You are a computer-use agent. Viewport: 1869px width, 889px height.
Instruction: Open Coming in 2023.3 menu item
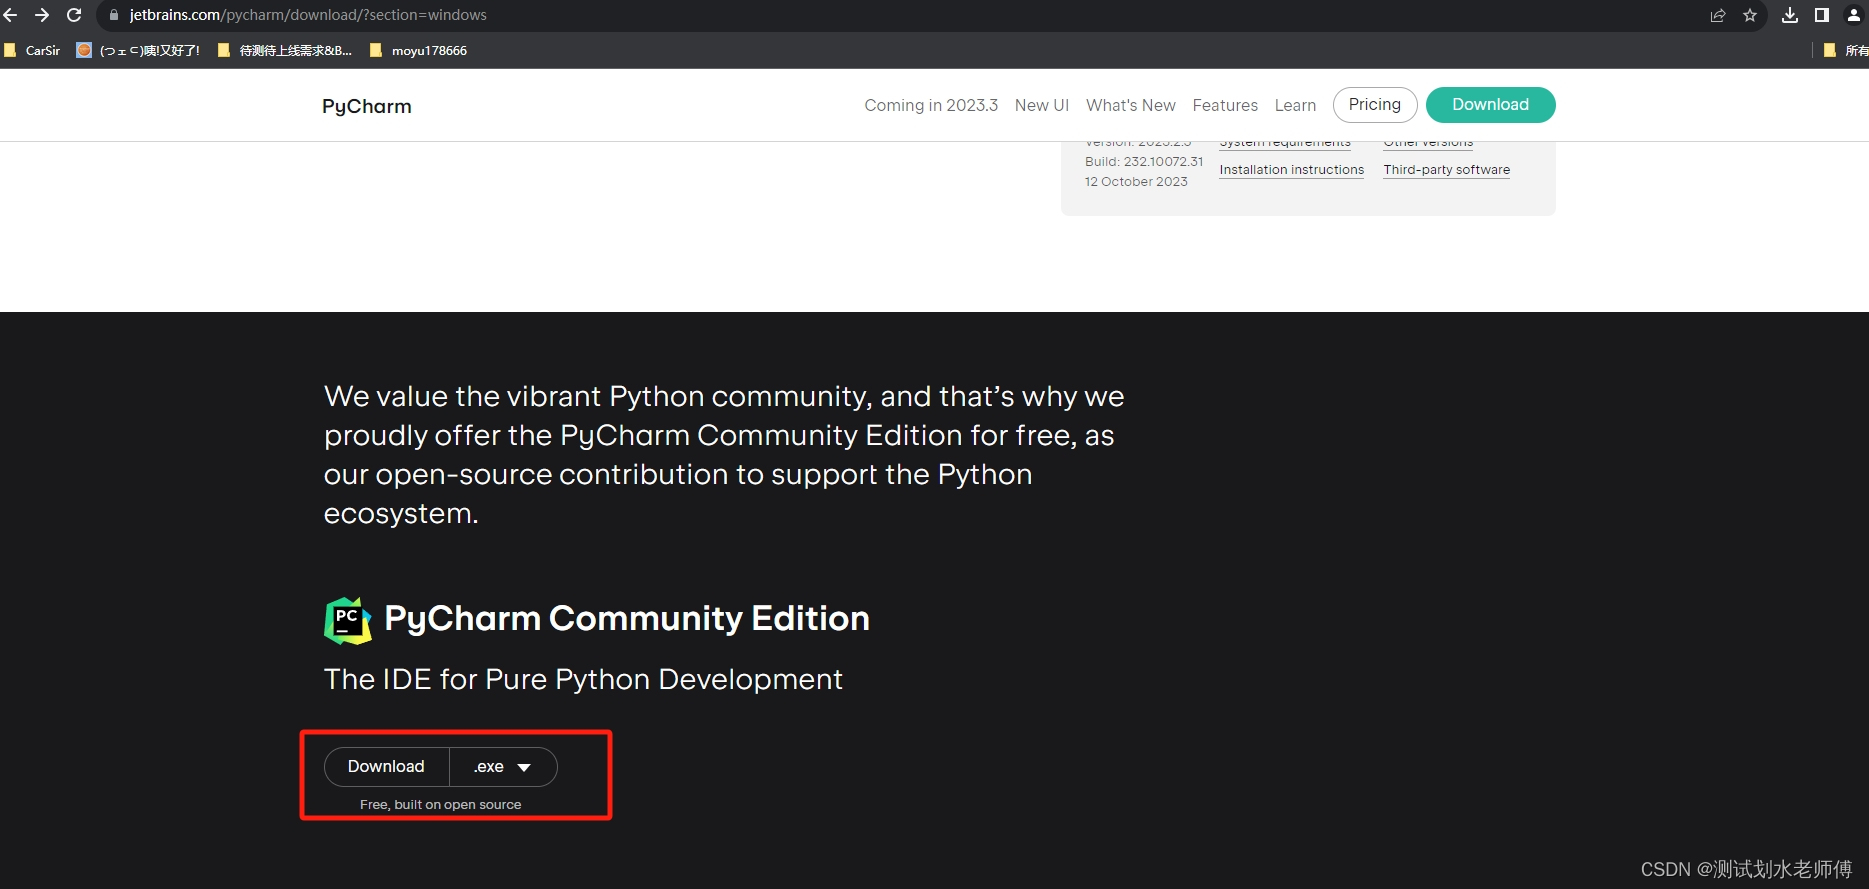[x=931, y=105]
